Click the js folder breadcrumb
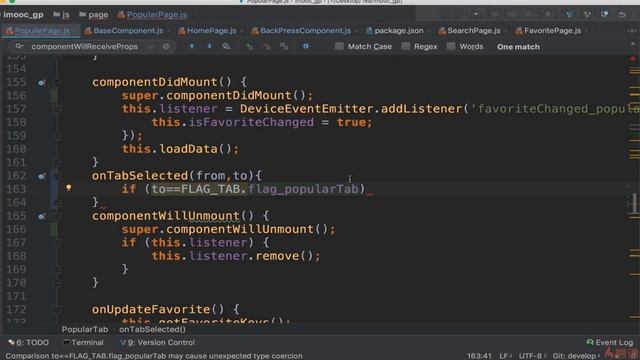The image size is (640, 360). pos(62,15)
